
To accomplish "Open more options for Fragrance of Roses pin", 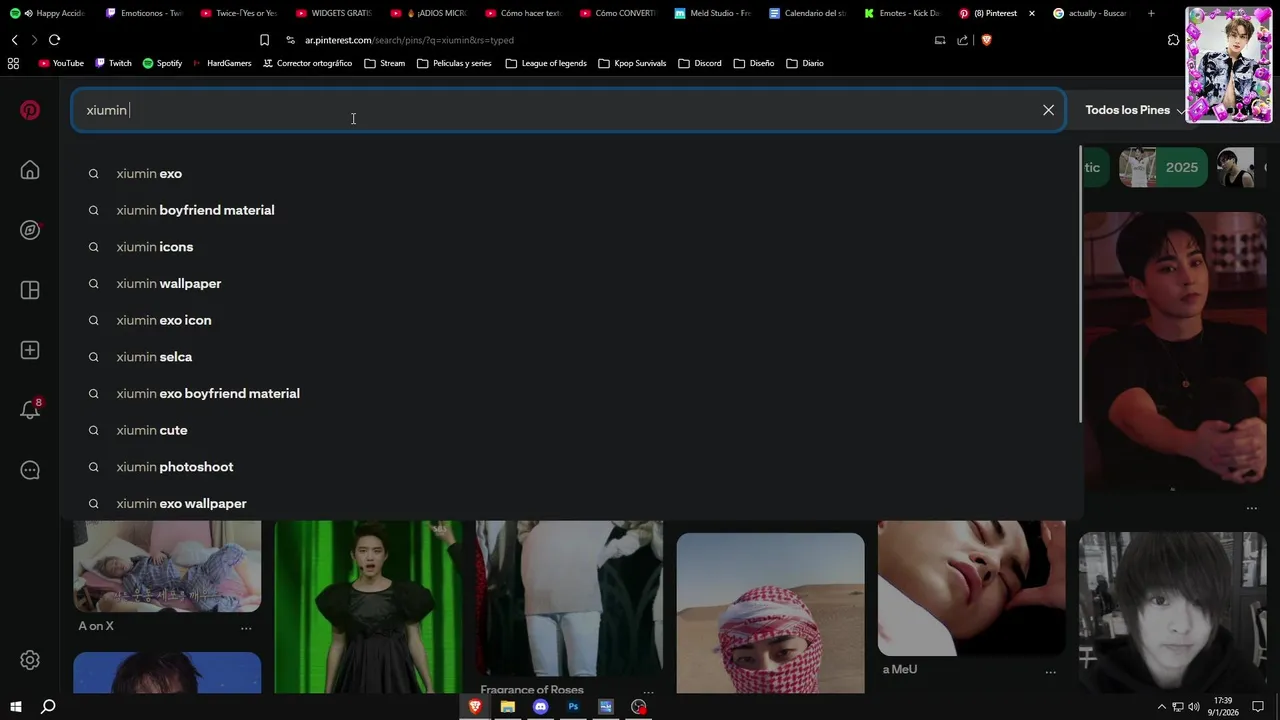I will [648, 691].
